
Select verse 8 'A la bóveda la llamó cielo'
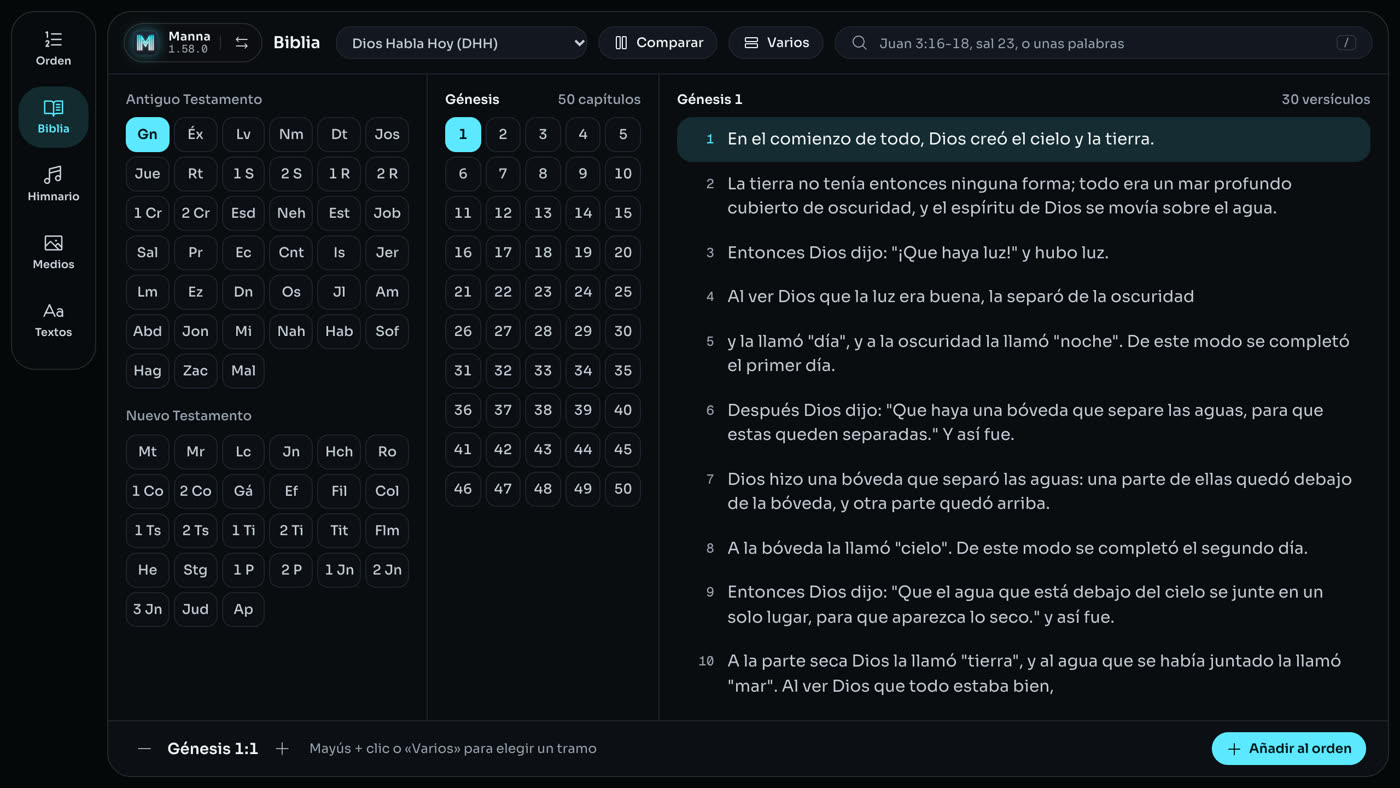pyautogui.click(x=1023, y=548)
